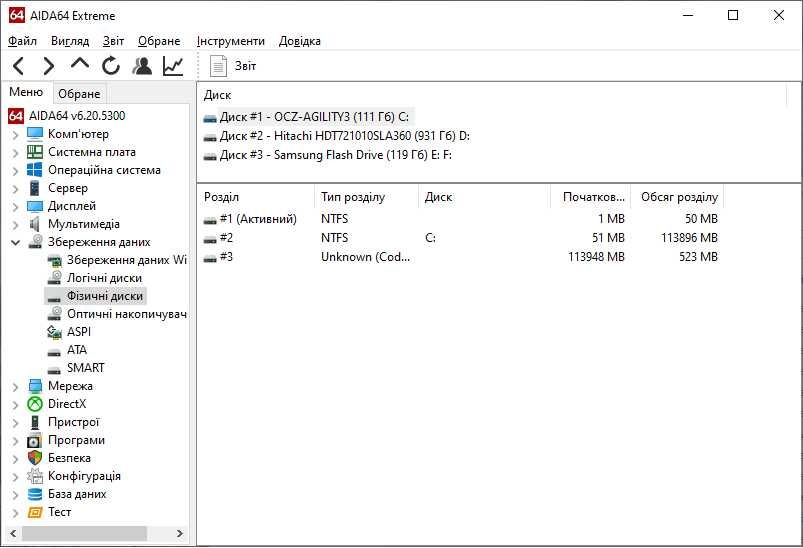803x548 pixels.
Task: Select the SMART tree item
Action: [86, 368]
